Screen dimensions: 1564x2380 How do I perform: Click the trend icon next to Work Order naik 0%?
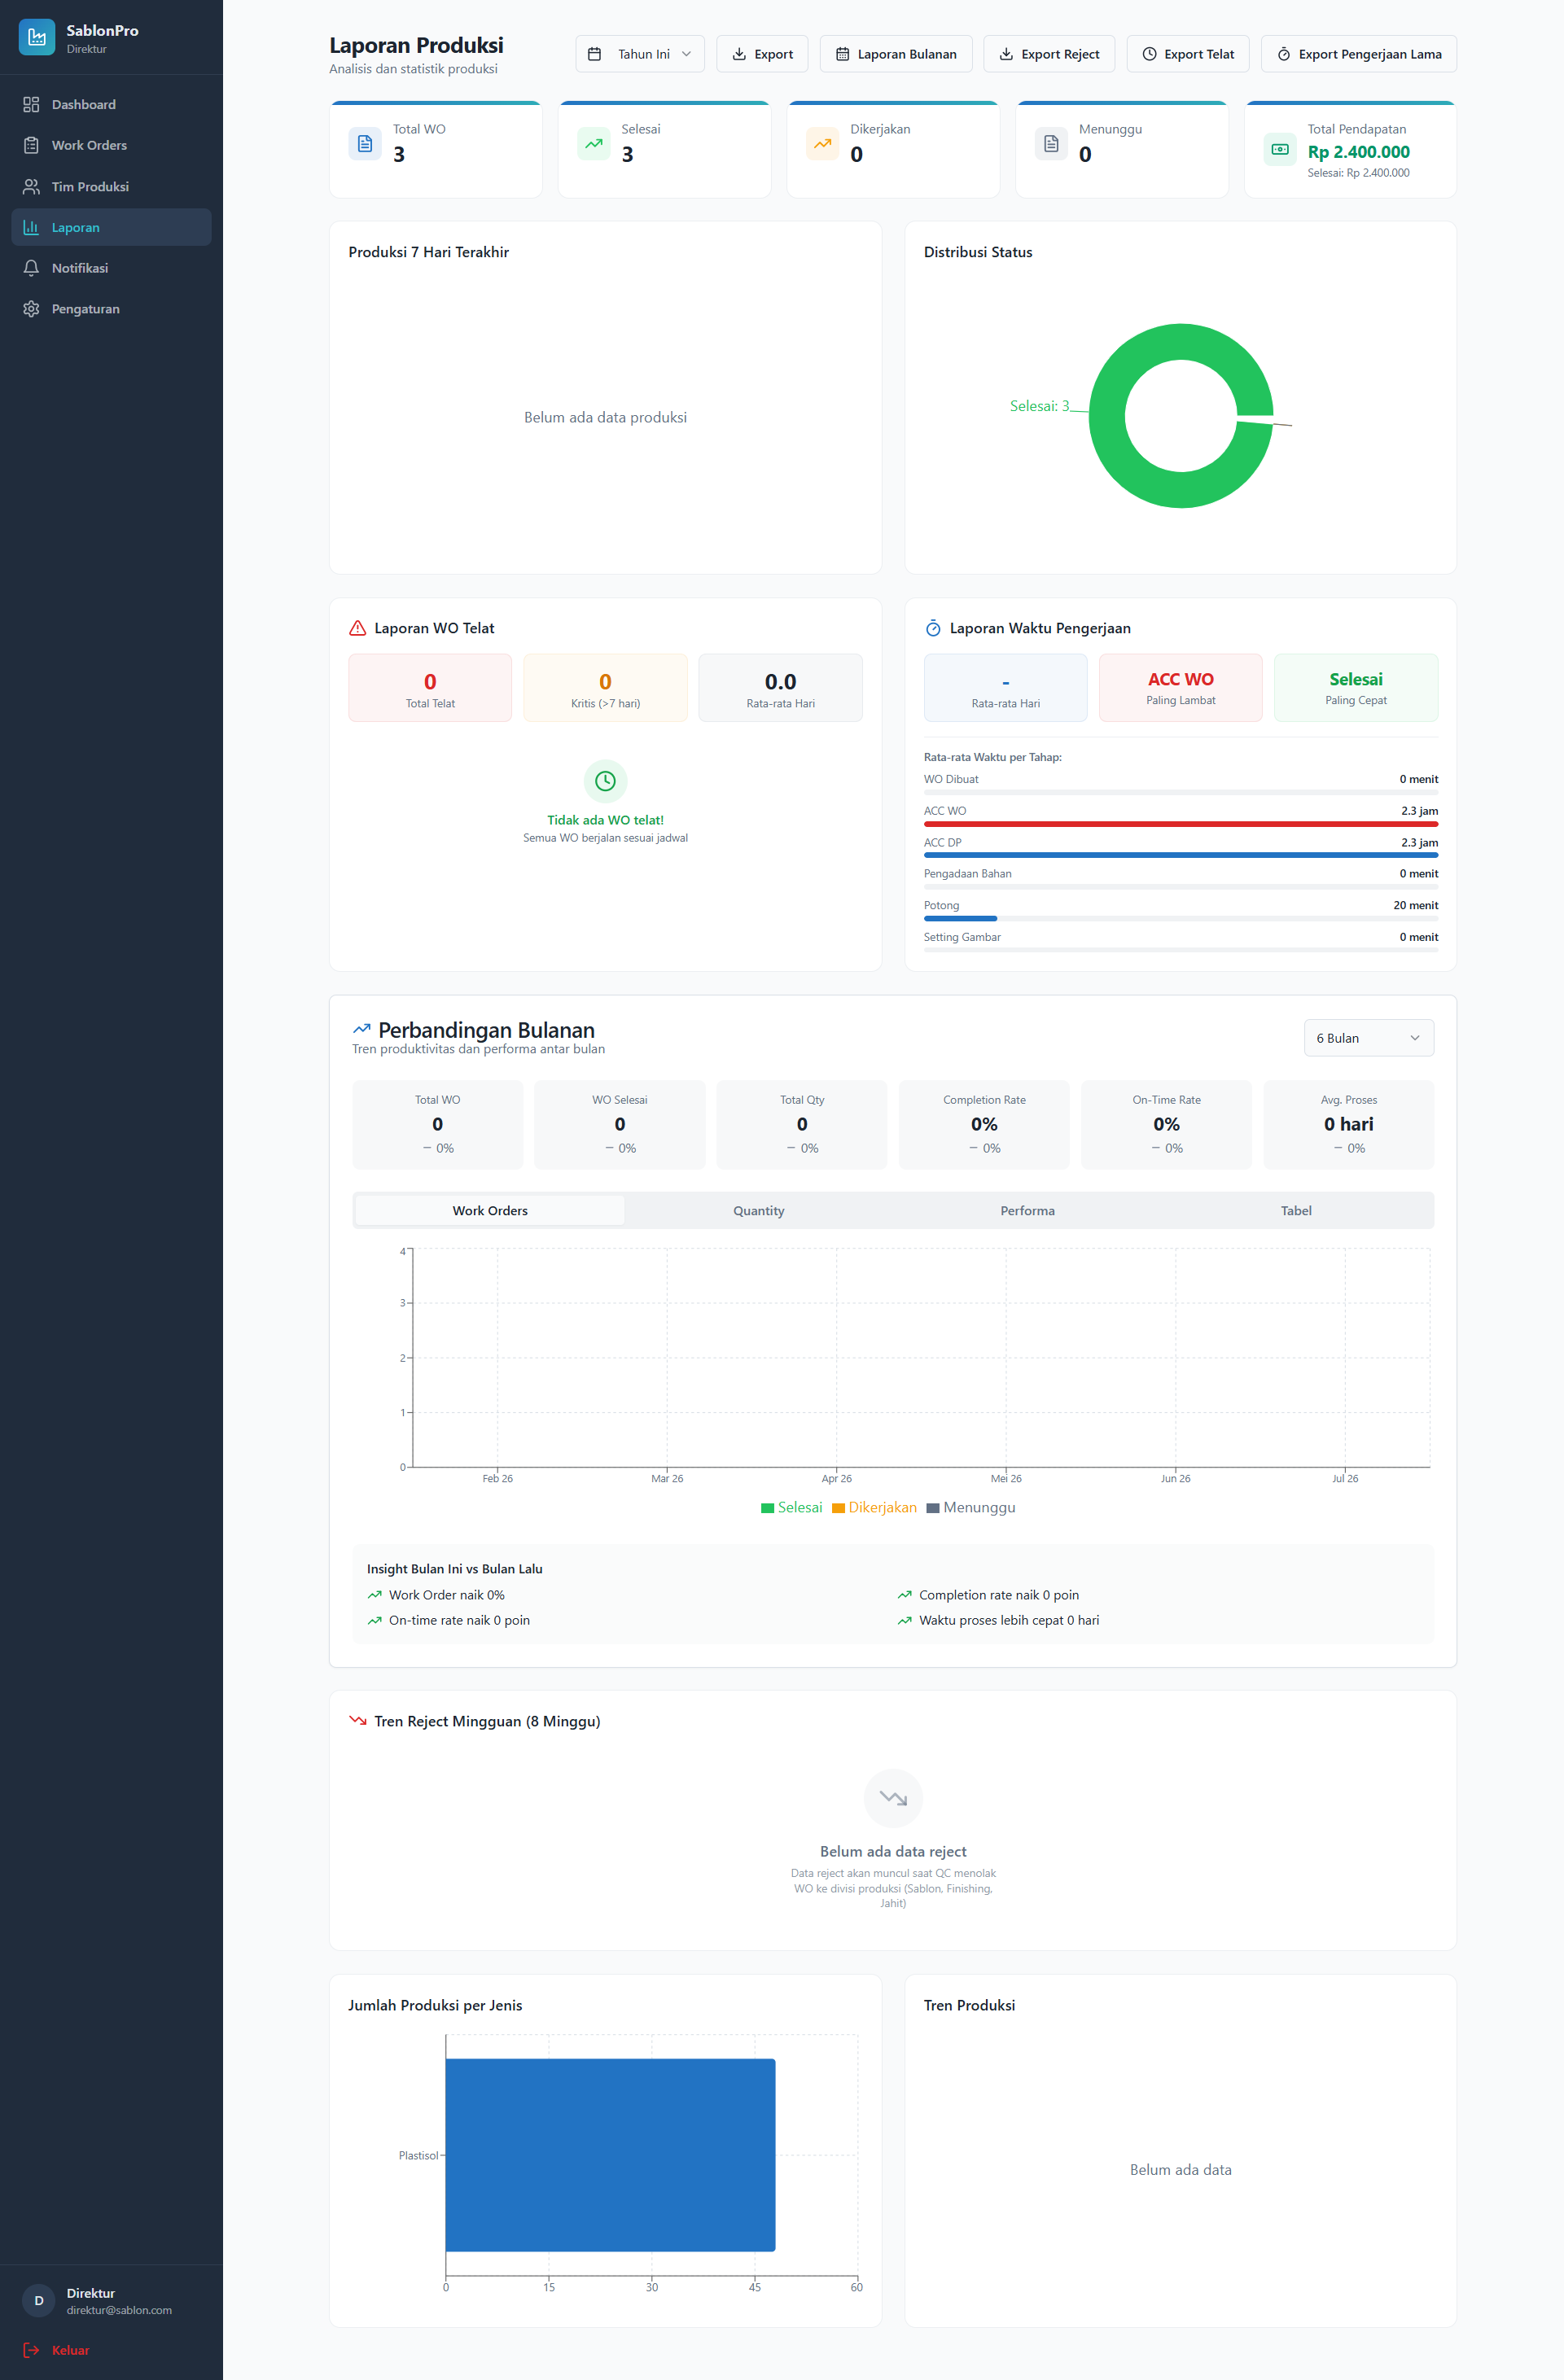(x=375, y=1595)
